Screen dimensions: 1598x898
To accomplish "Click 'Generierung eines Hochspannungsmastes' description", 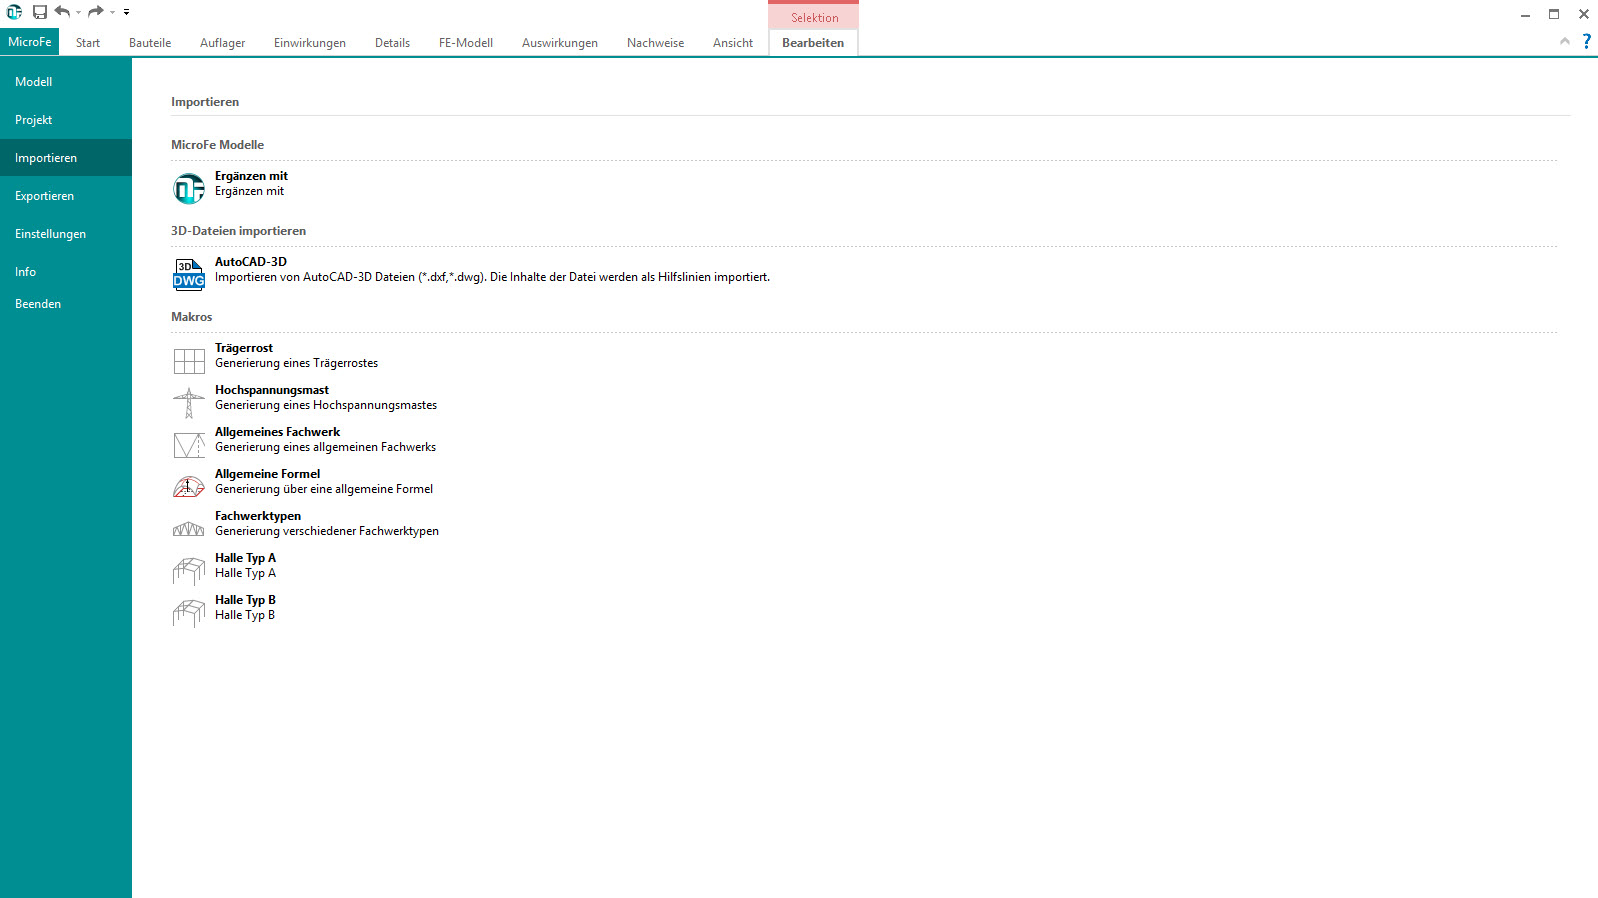I will [x=326, y=405].
